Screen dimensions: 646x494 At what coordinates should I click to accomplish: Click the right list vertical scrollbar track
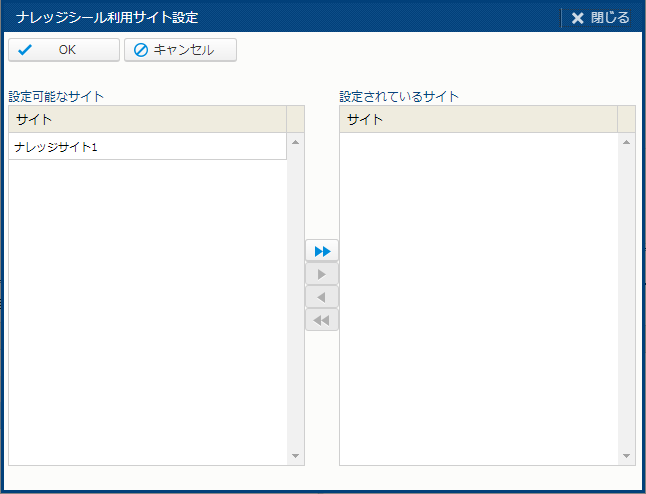tap(626, 300)
